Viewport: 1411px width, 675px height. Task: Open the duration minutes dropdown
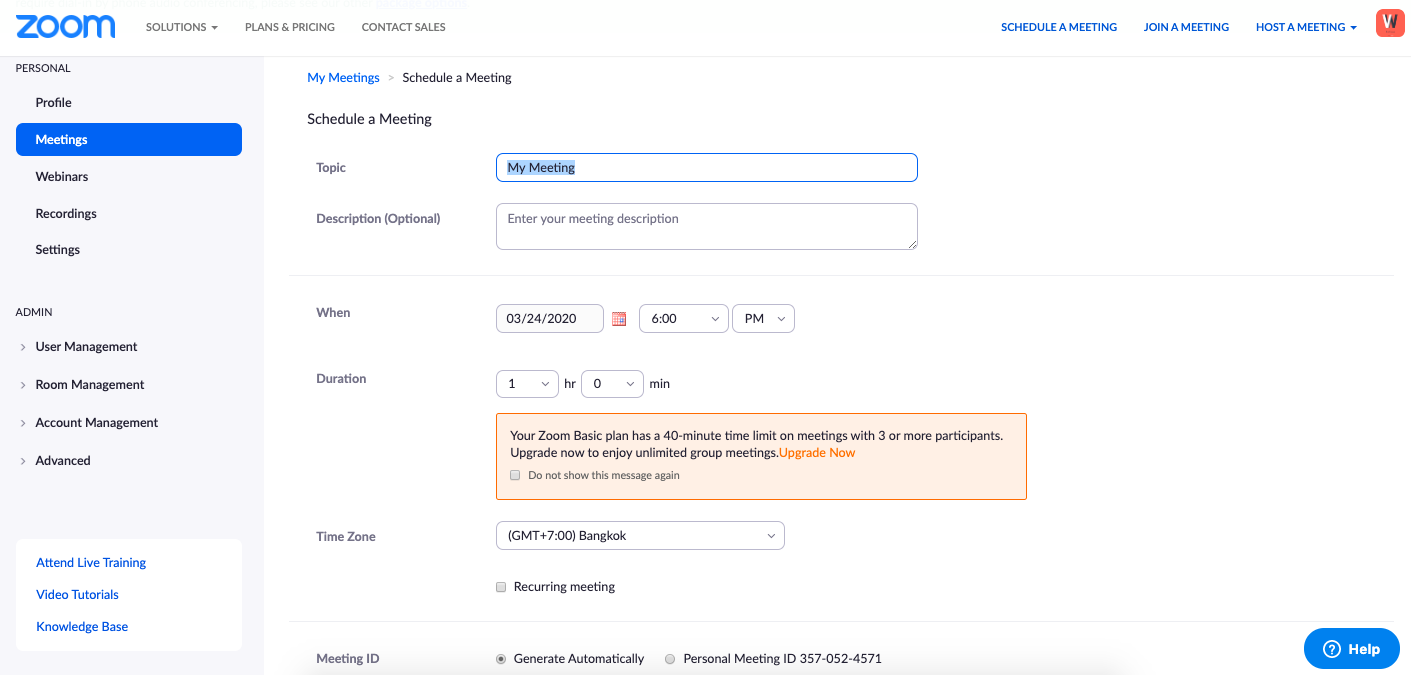point(613,384)
